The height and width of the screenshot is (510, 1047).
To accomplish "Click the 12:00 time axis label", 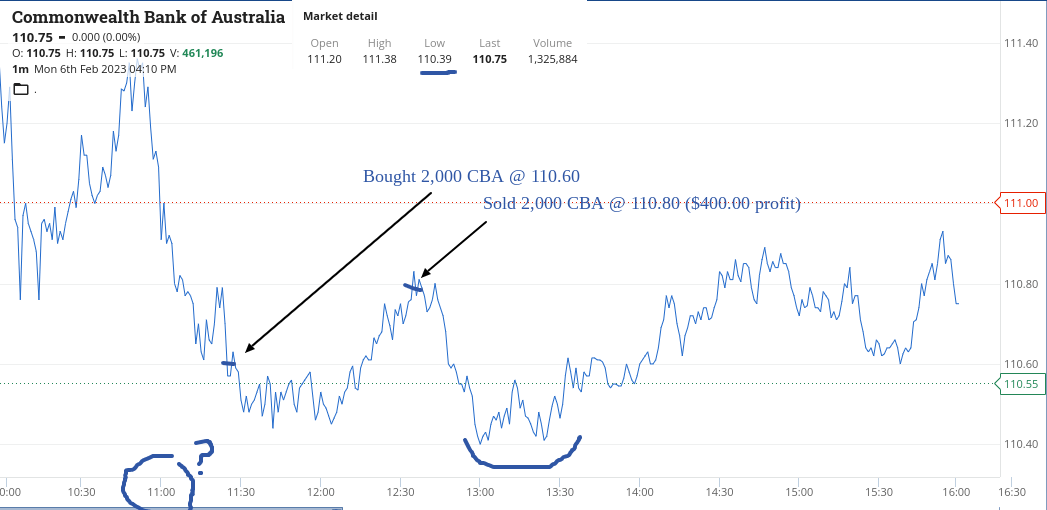I will [x=320, y=492].
